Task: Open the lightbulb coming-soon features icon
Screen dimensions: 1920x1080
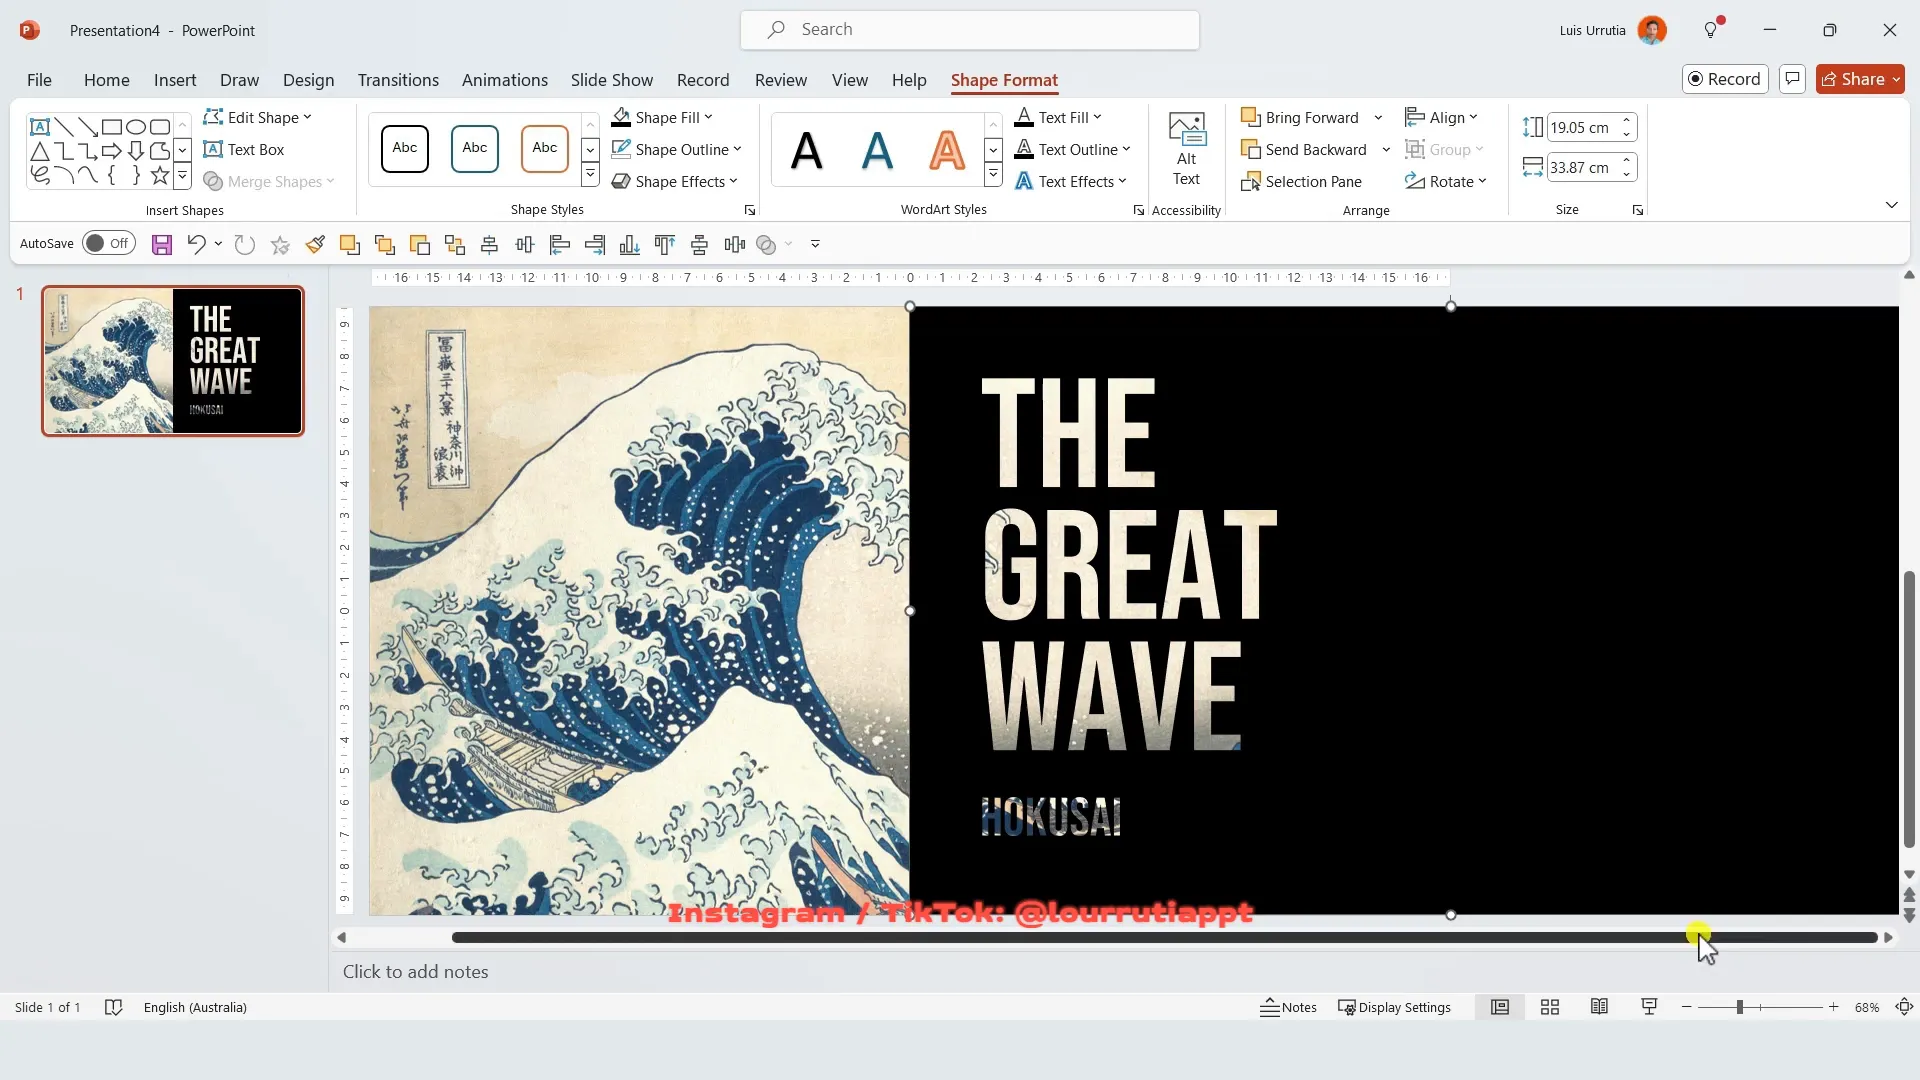Action: pyautogui.click(x=1712, y=30)
